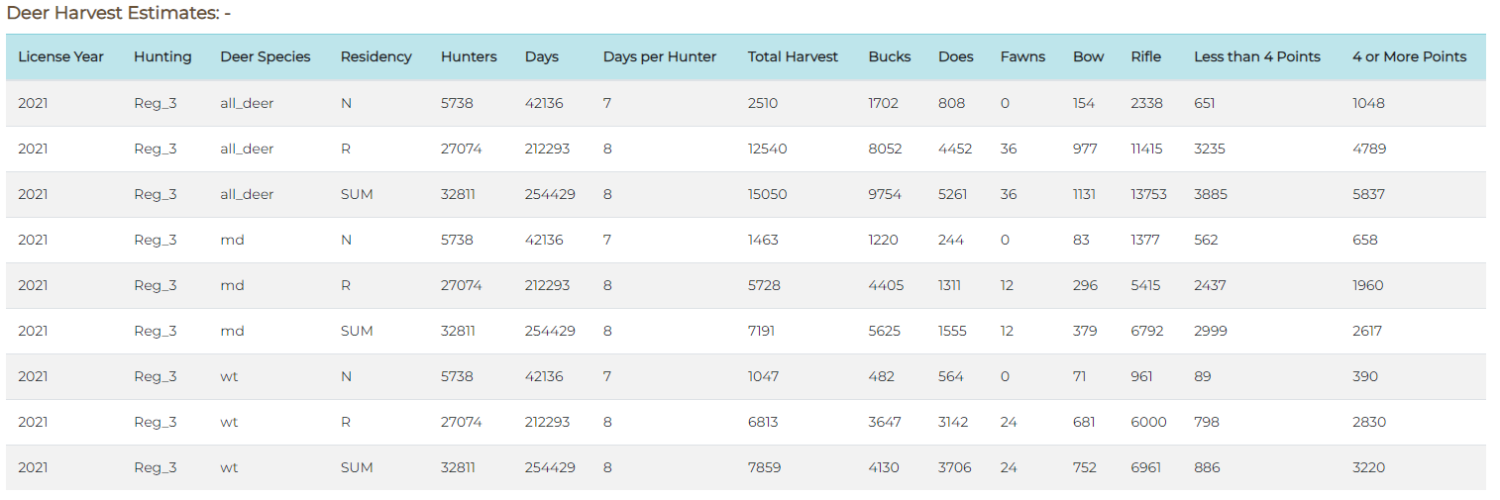Click the 4 or More Points header
The width and height of the screenshot is (1500, 500).
pos(1409,57)
